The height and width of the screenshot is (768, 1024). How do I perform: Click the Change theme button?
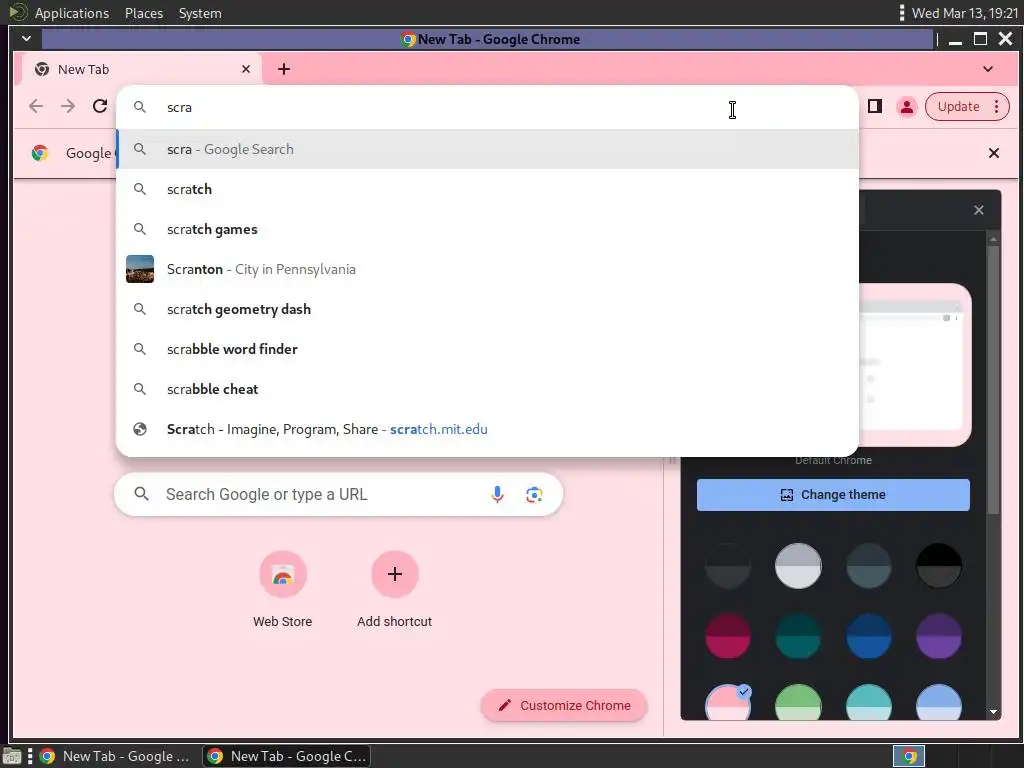point(833,494)
